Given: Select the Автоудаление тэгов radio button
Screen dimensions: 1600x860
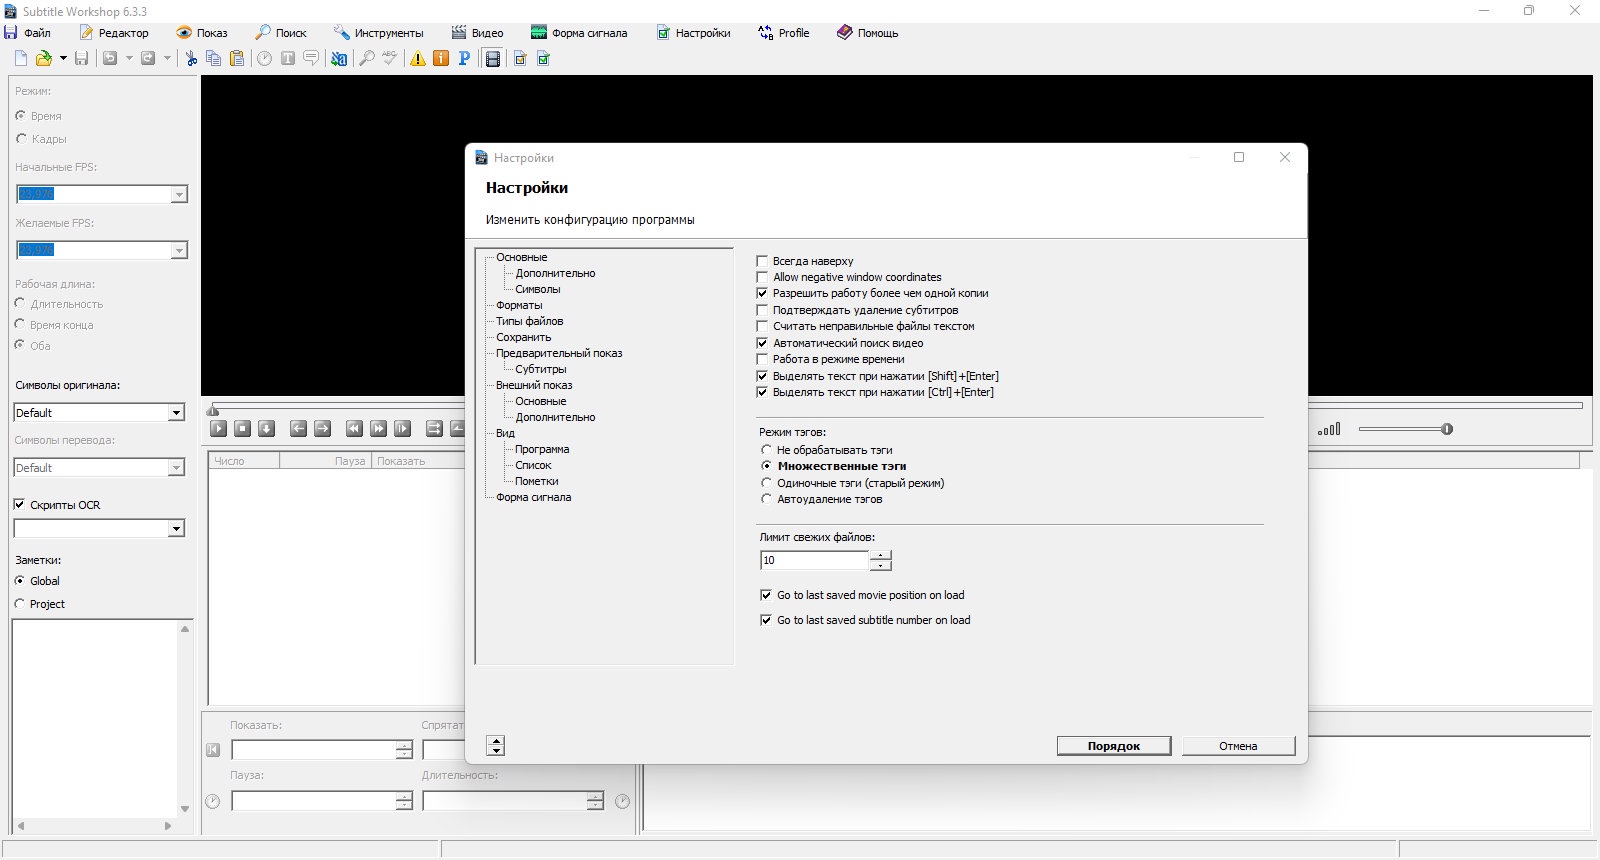Looking at the screenshot, I should coord(767,499).
